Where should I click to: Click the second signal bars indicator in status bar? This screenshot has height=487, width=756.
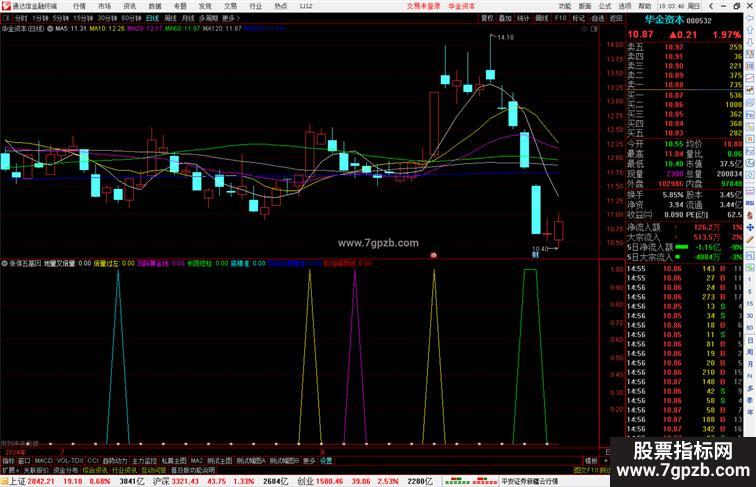point(485,481)
